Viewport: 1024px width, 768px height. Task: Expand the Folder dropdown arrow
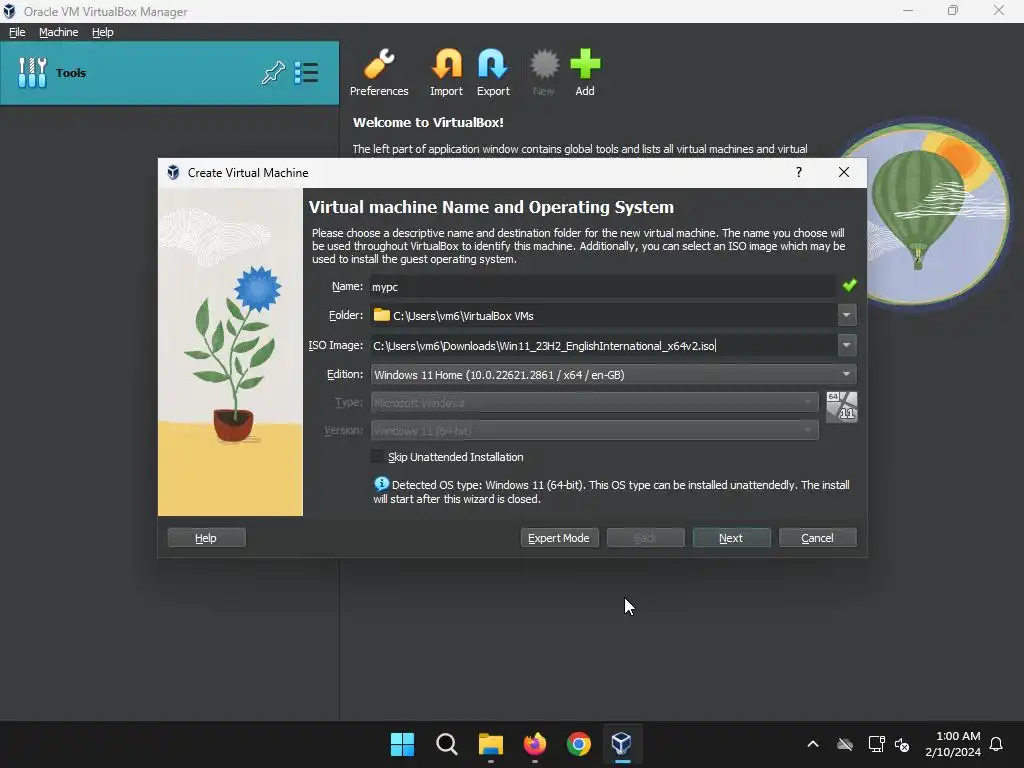point(846,315)
